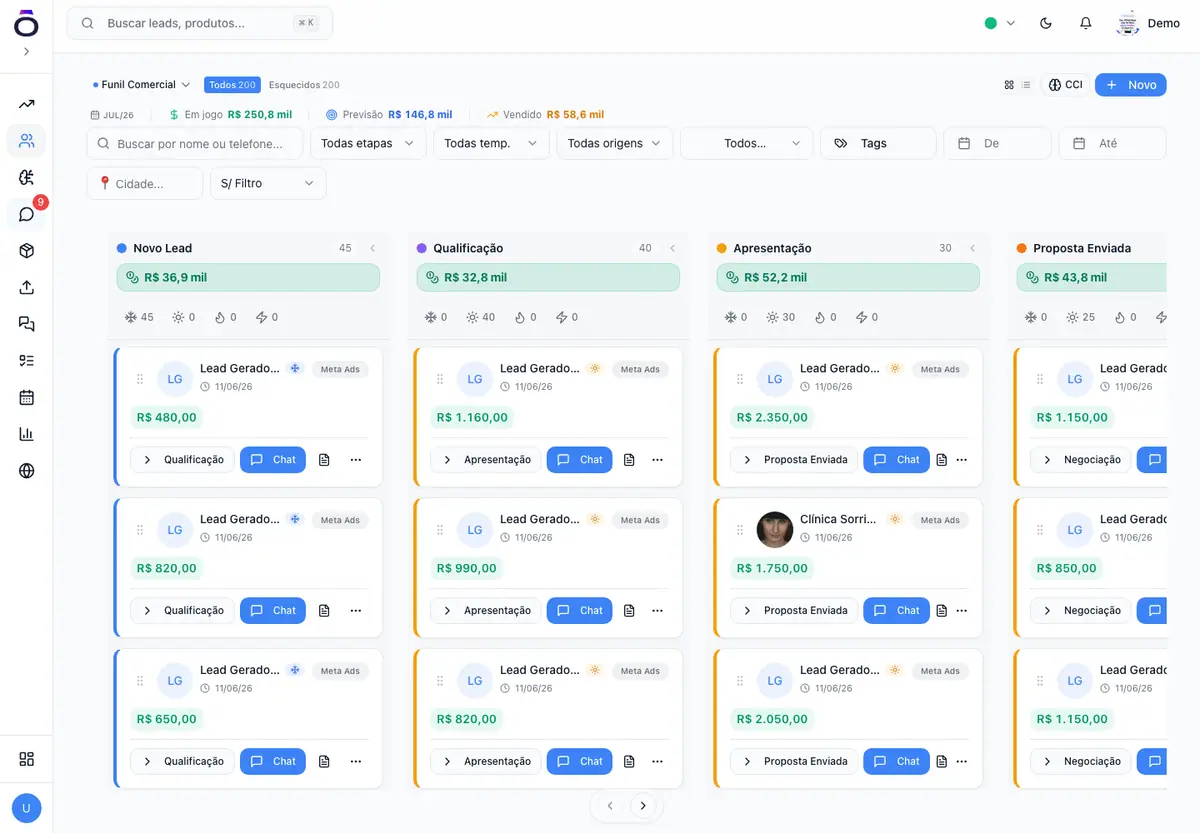Move R$ 1.160,00 lead to Apresentação
This screenshot has height=833, width=1200.
click(486, 460)
